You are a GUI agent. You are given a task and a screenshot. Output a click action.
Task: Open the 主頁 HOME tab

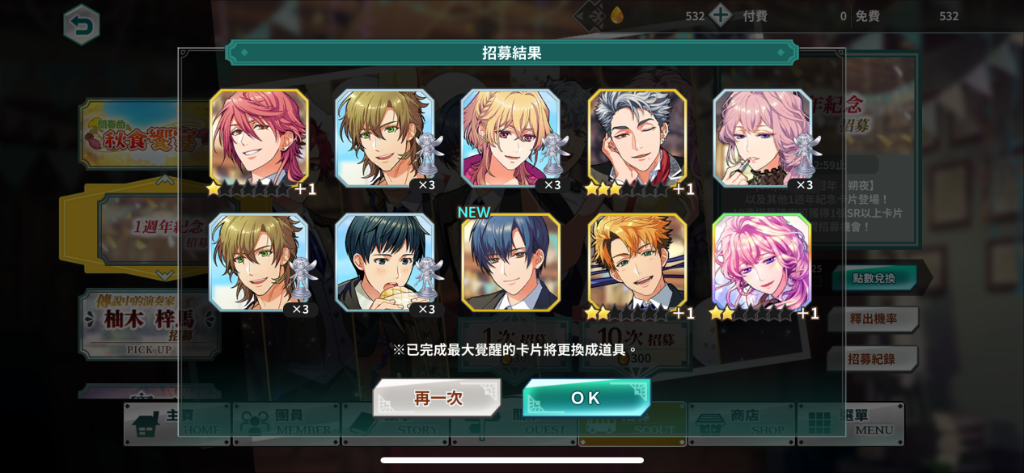click(178, 423)
